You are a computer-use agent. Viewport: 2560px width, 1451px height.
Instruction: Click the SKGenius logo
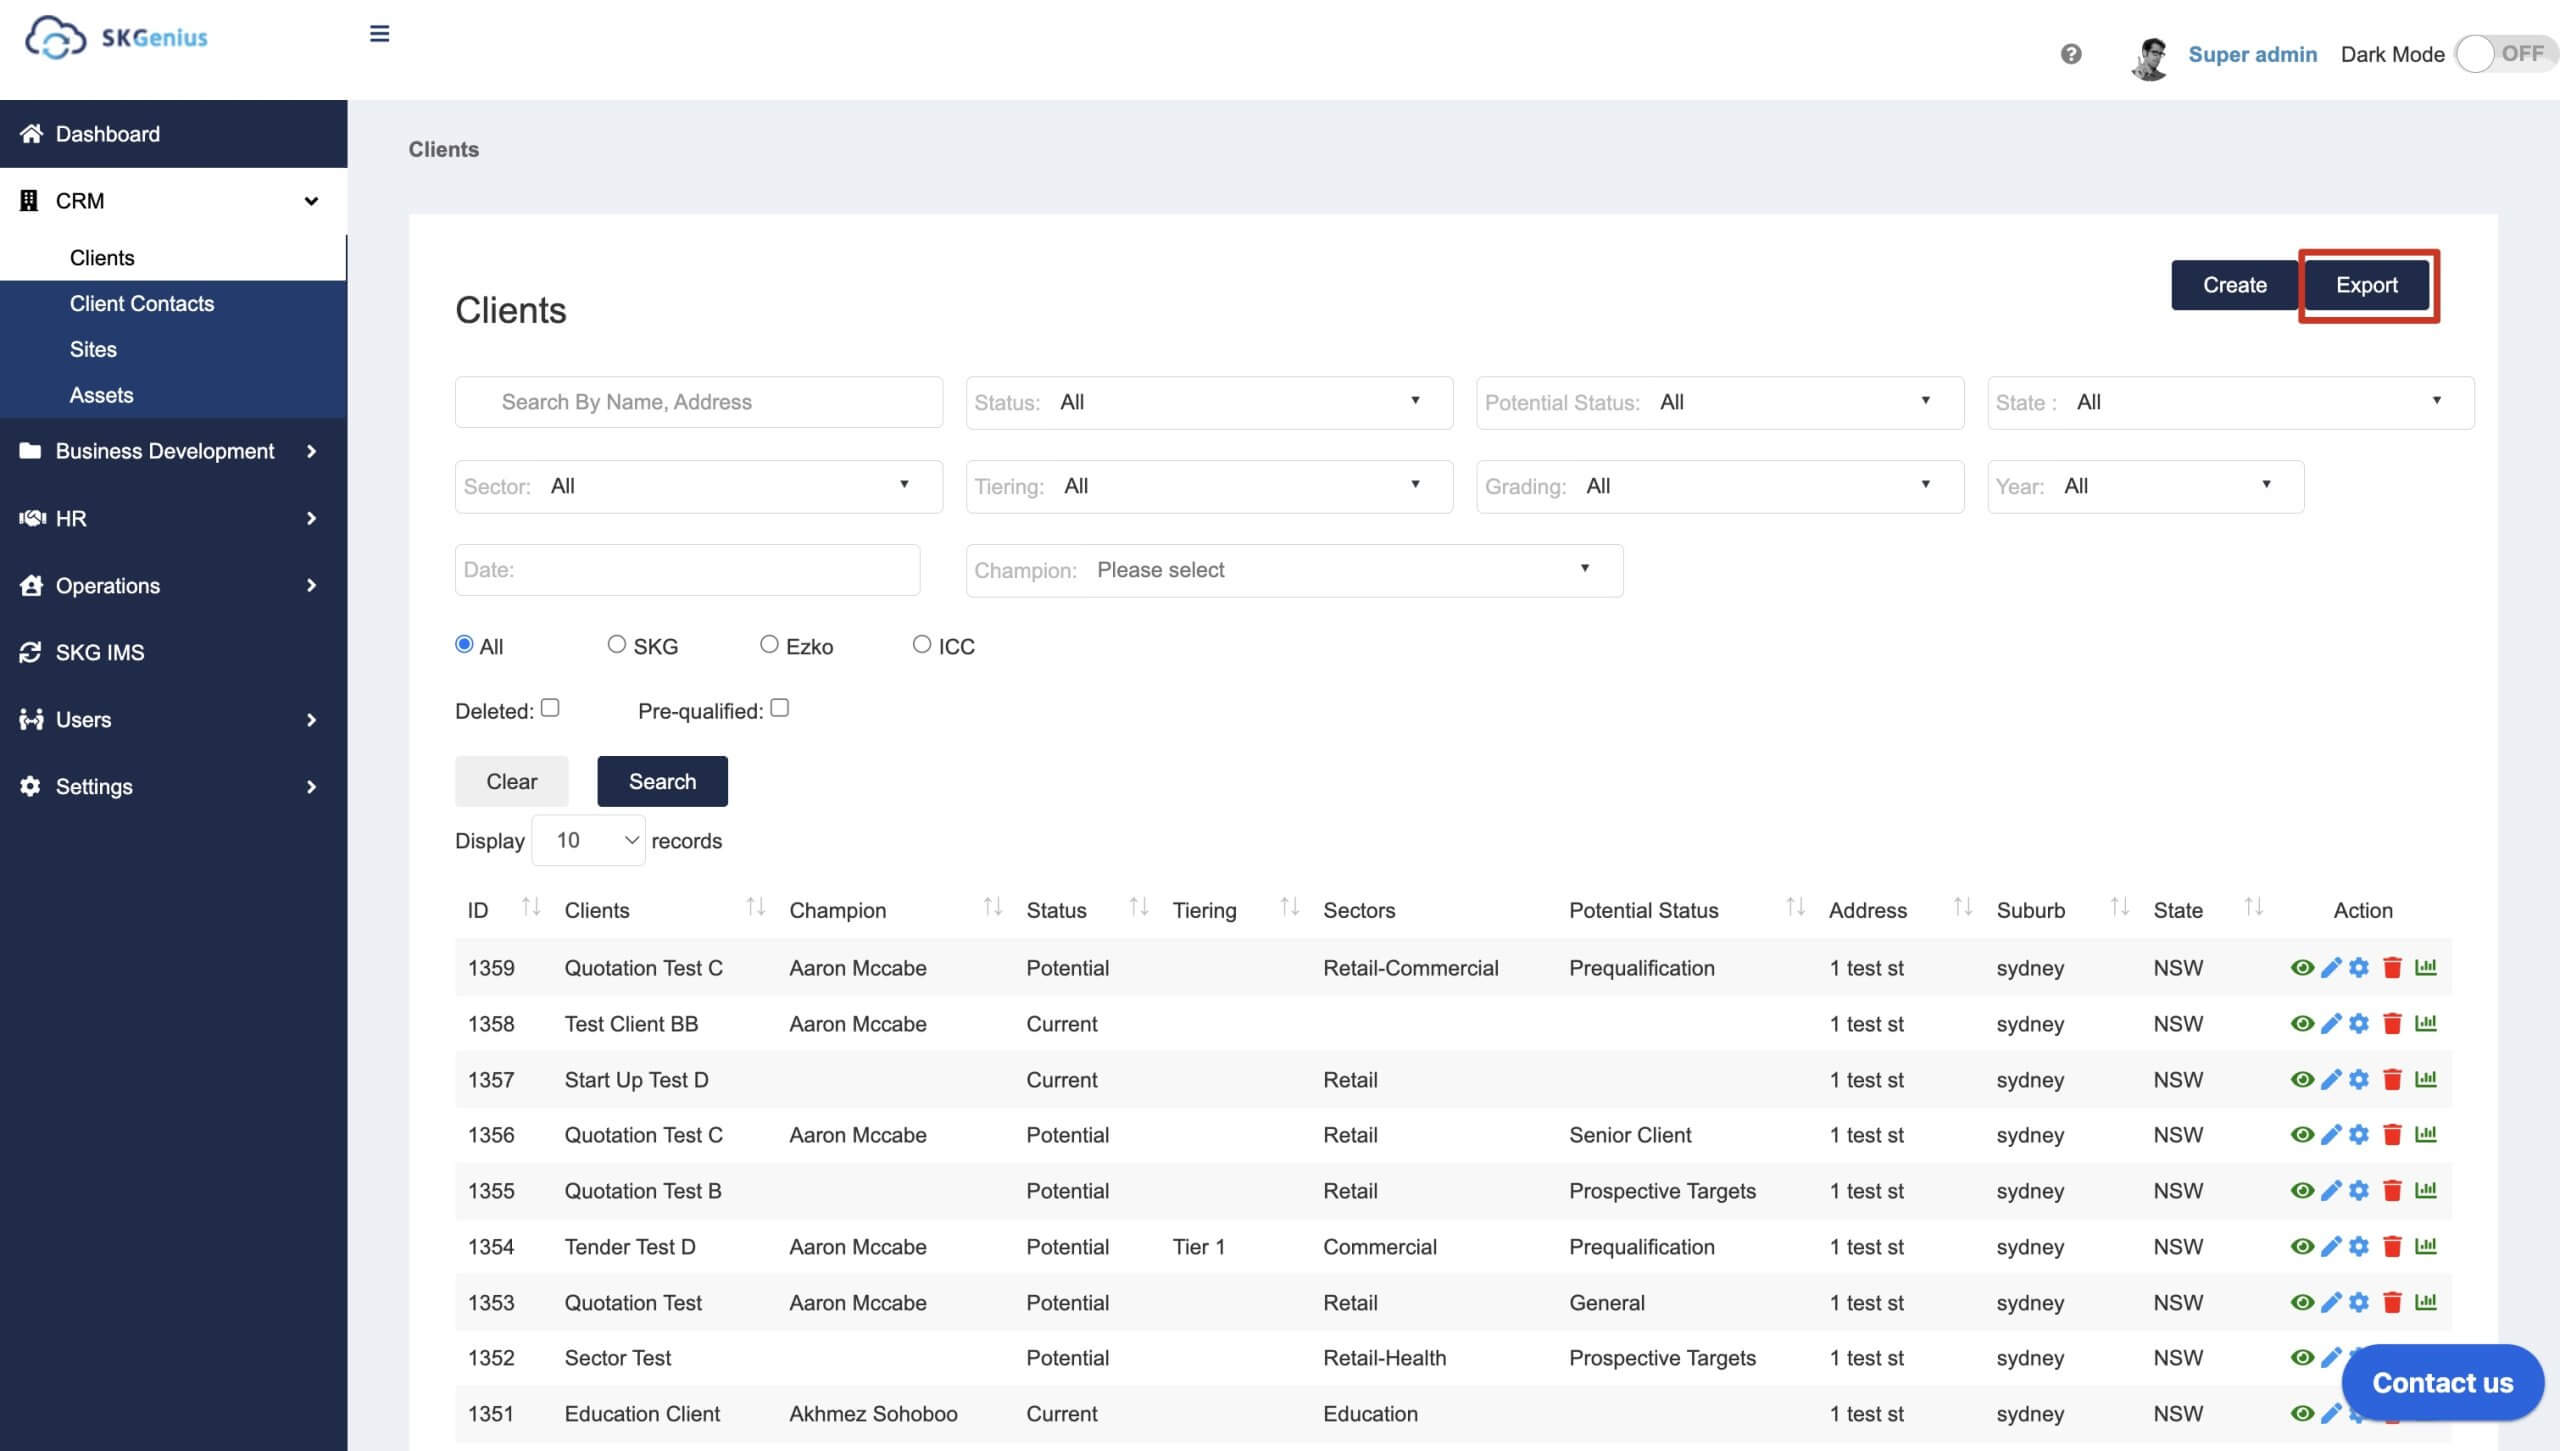117,38
